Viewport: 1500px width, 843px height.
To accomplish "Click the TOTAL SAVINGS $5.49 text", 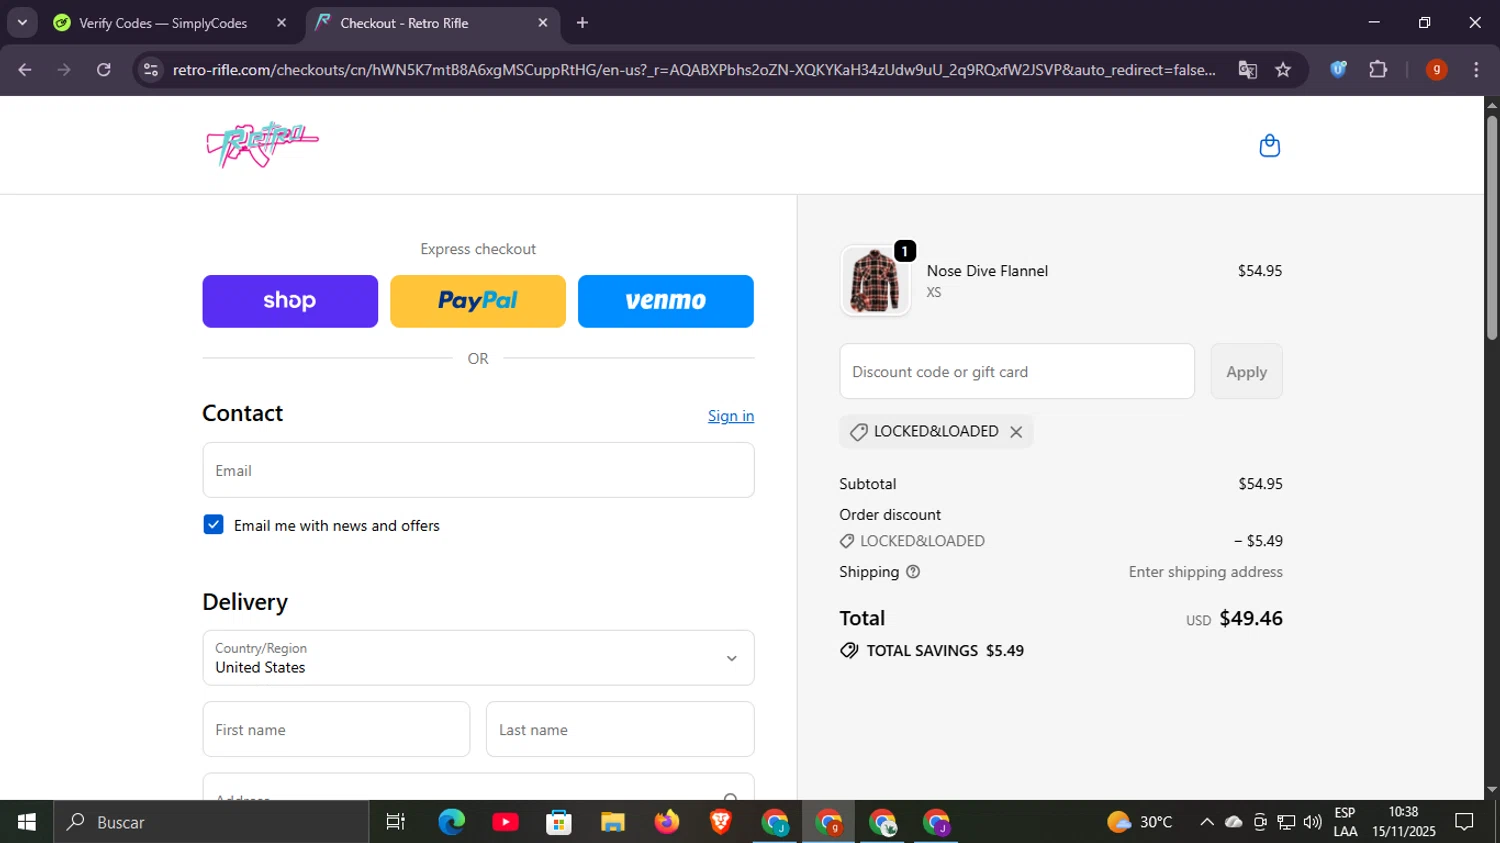I will click(945, 651).
